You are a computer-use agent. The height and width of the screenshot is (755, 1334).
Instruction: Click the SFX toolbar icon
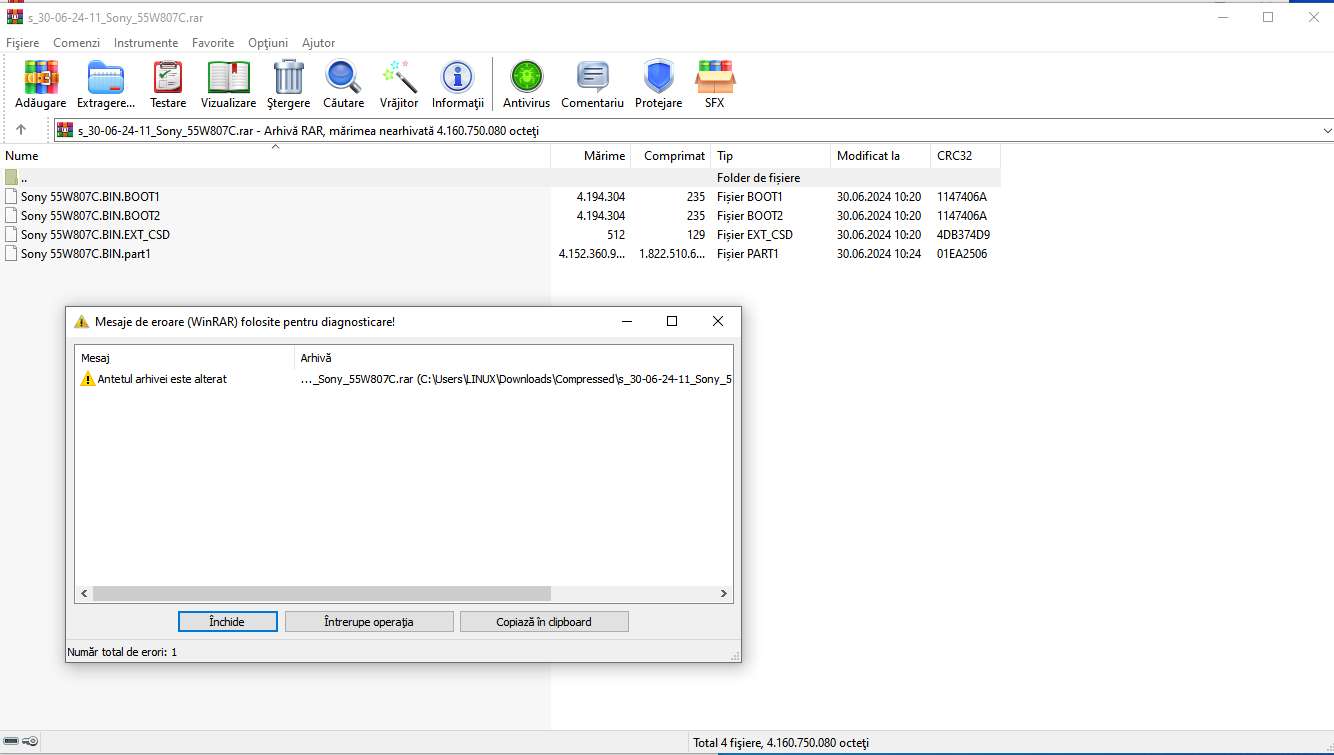point(714,77)
